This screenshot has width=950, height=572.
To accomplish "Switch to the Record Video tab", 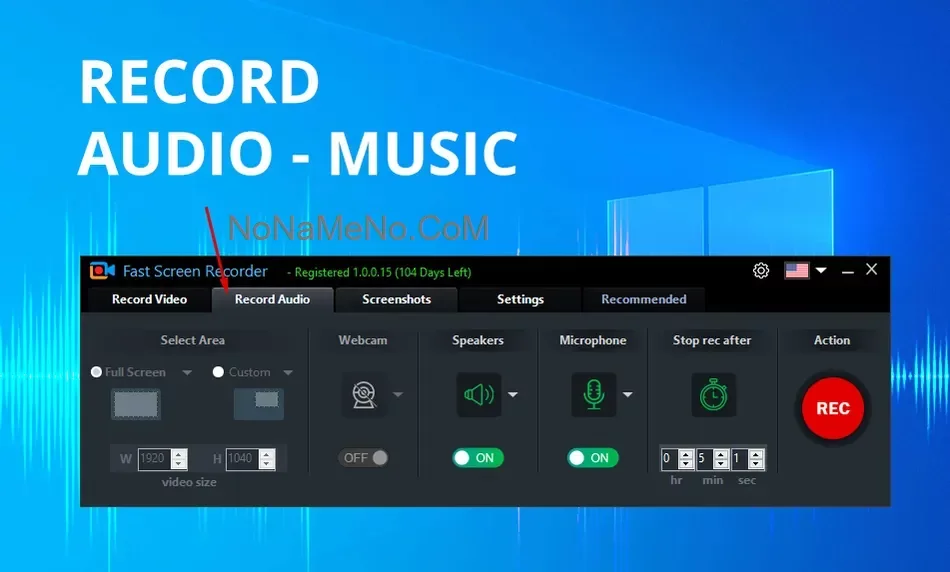I will pyautogui.click(x=149, y=299).
